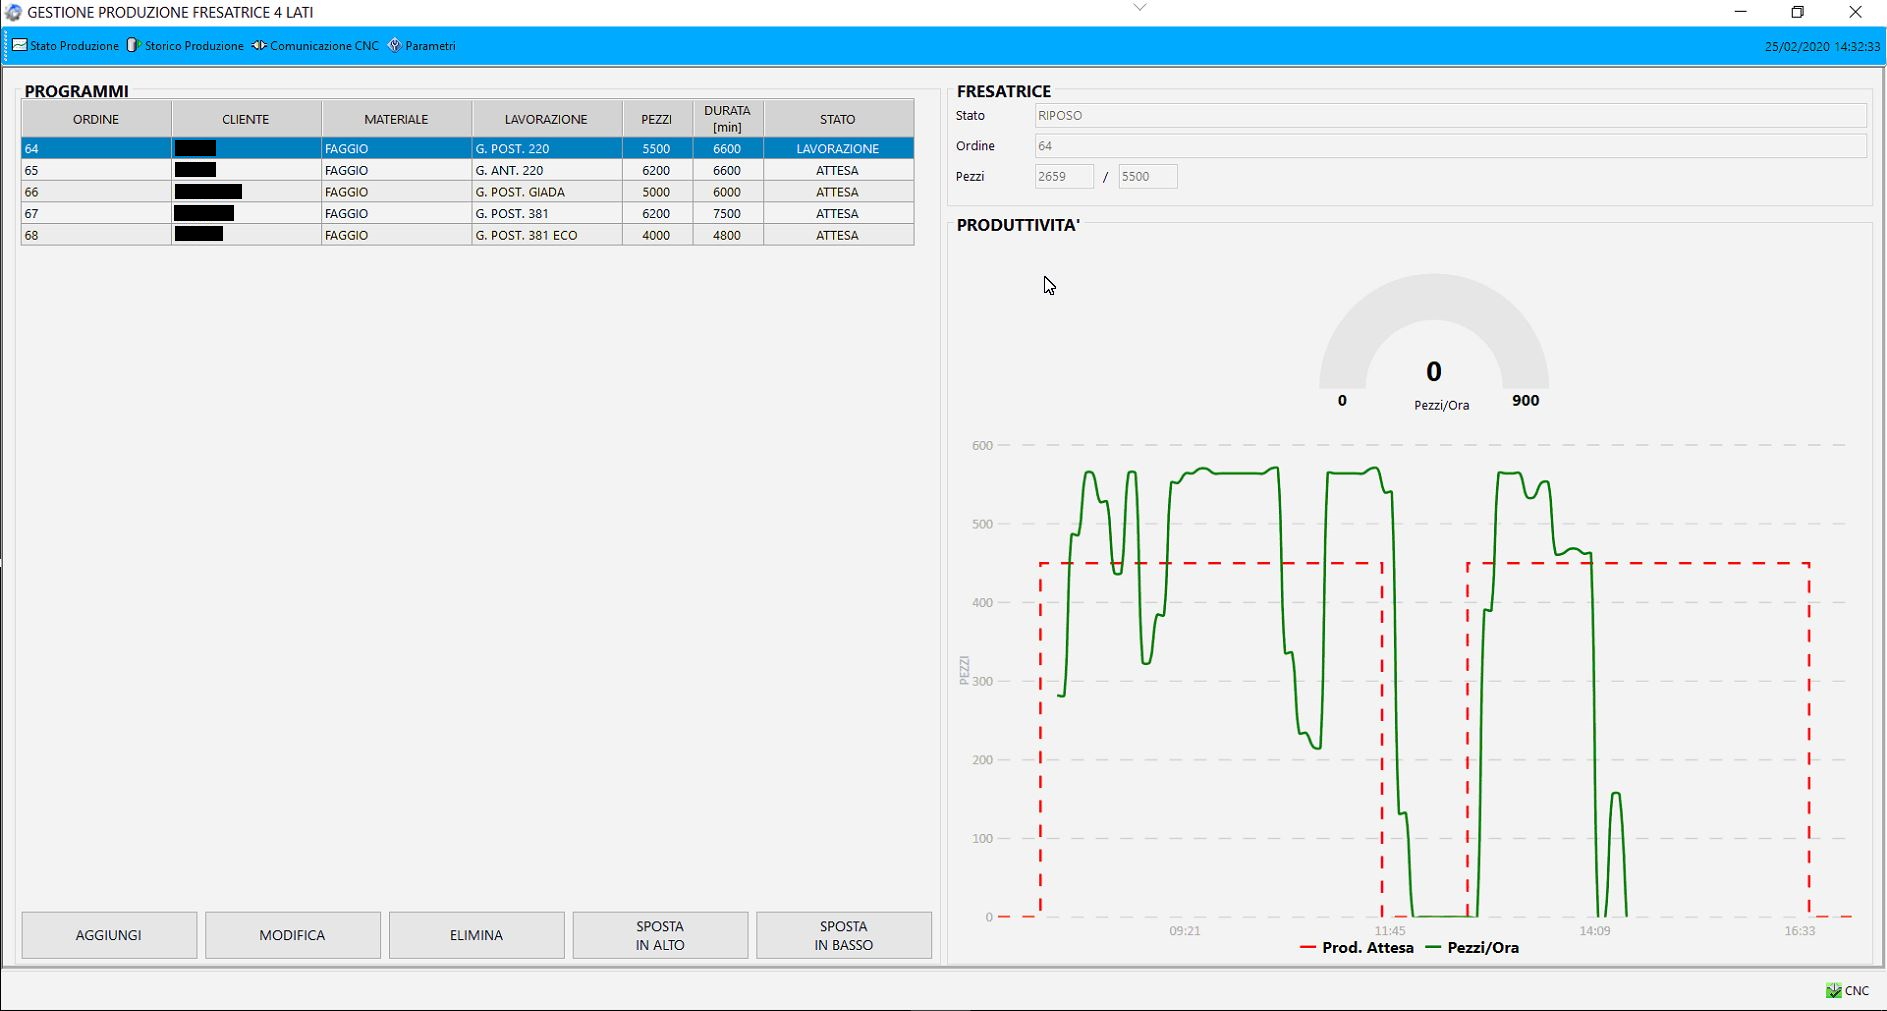Open Parametri menu item
The width and height of the screenshot is (1887, 1011).
[422, 46]
